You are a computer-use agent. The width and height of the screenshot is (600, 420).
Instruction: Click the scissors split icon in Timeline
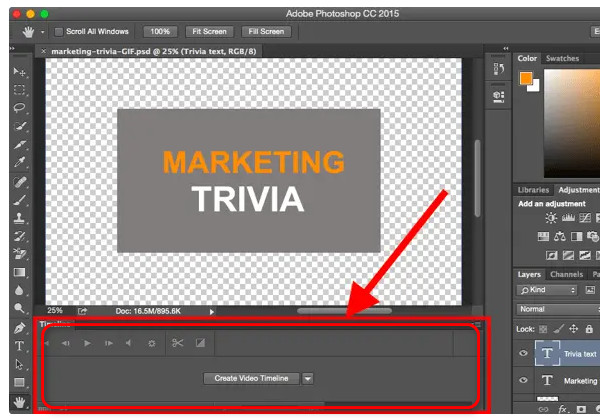click(177, 343)
